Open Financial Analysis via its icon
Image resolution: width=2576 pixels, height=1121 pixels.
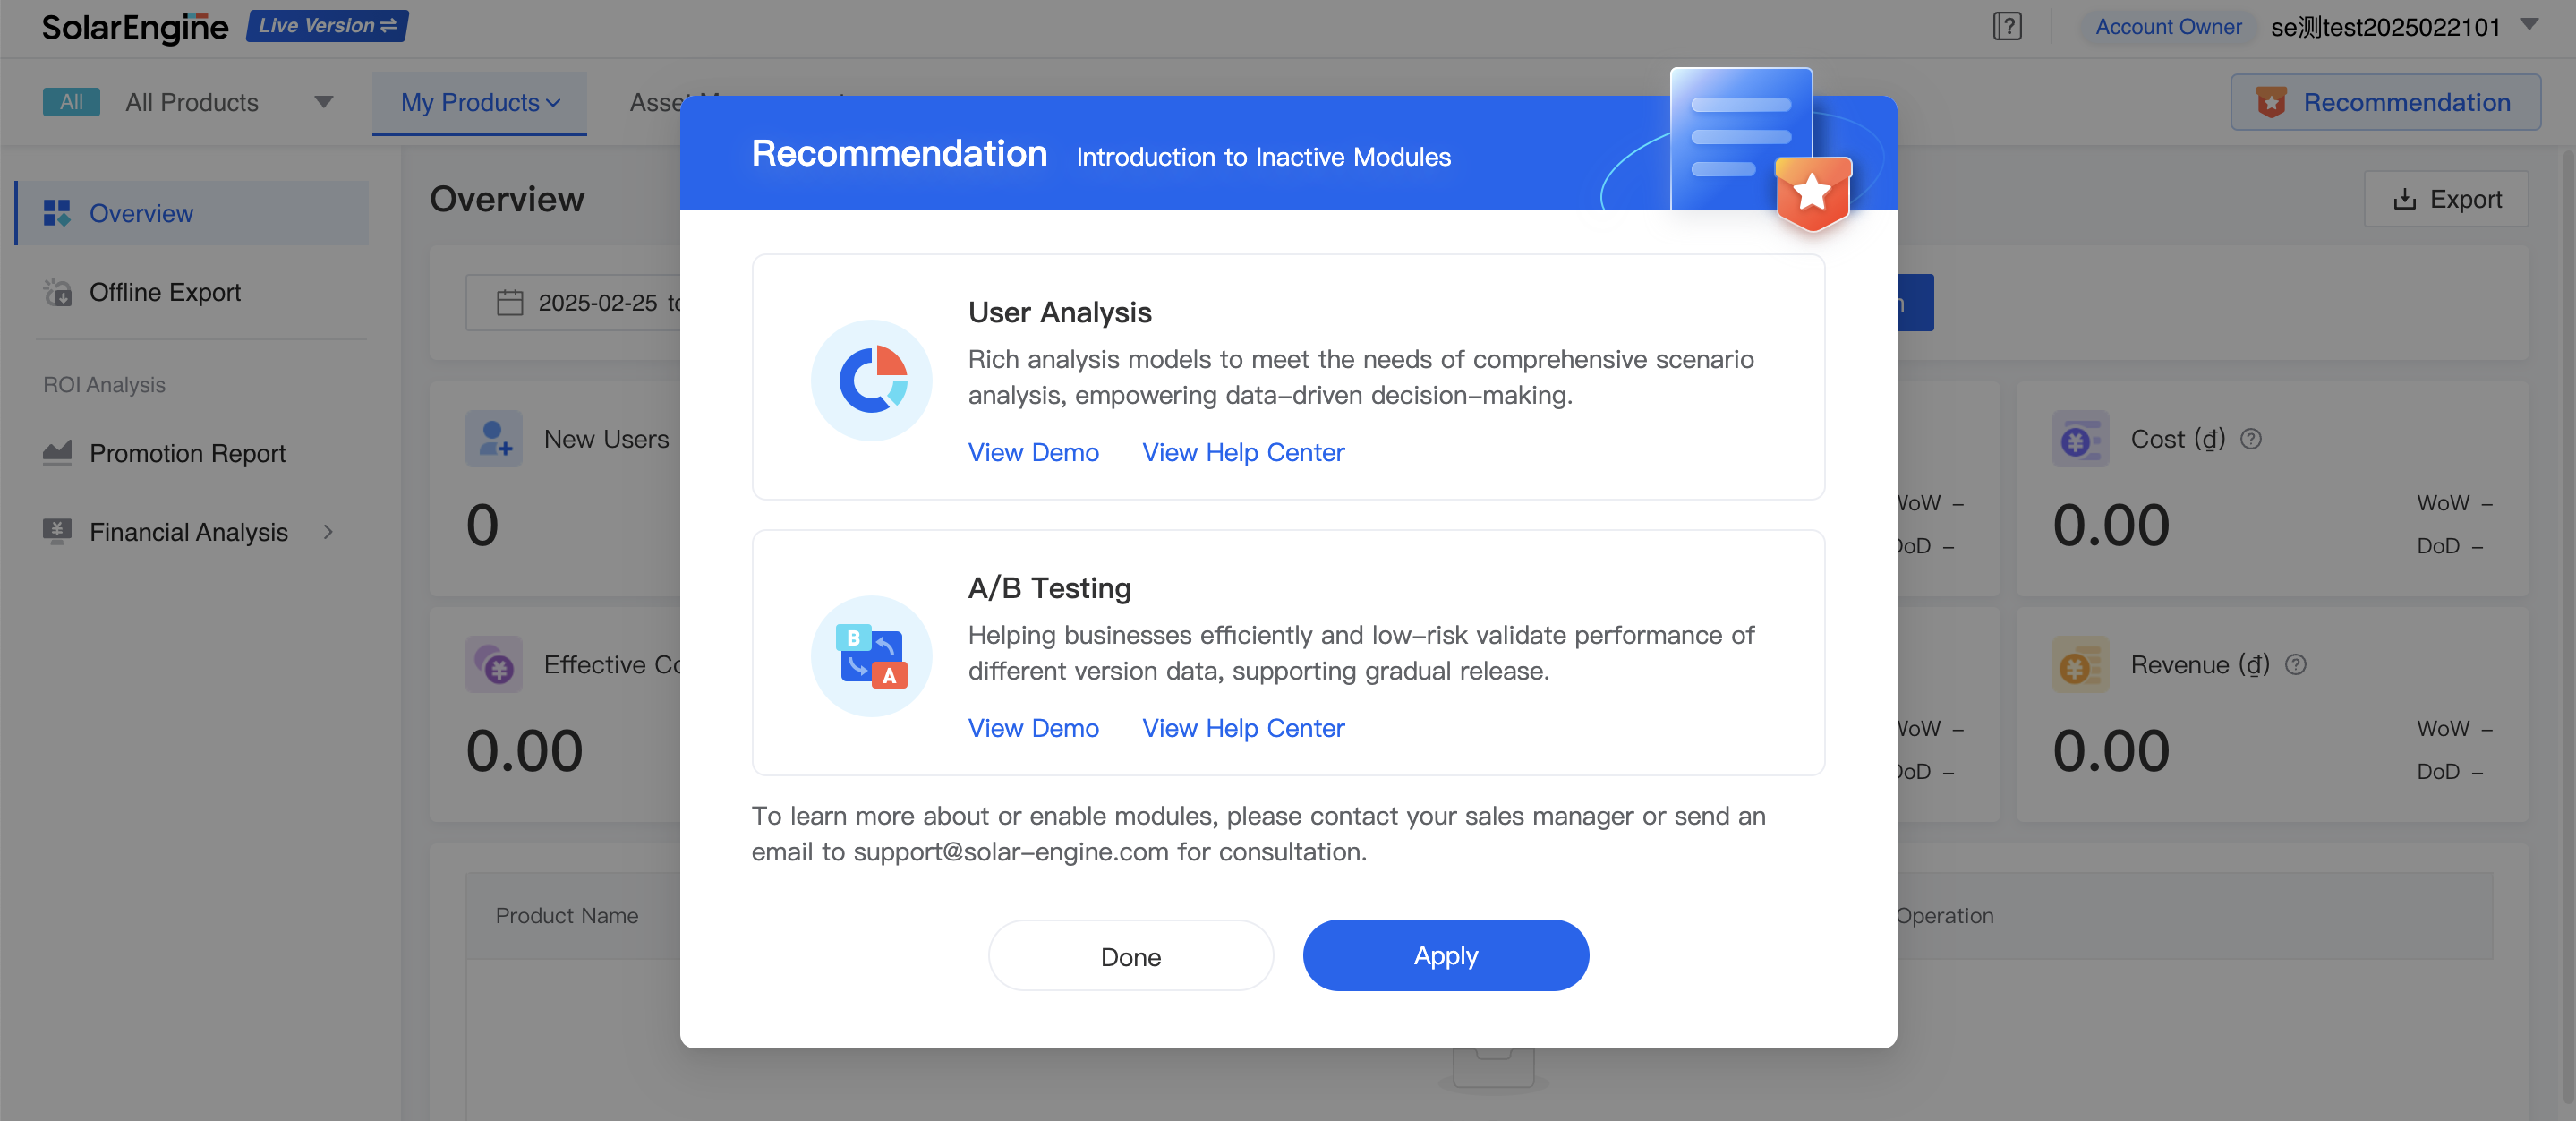57,531
